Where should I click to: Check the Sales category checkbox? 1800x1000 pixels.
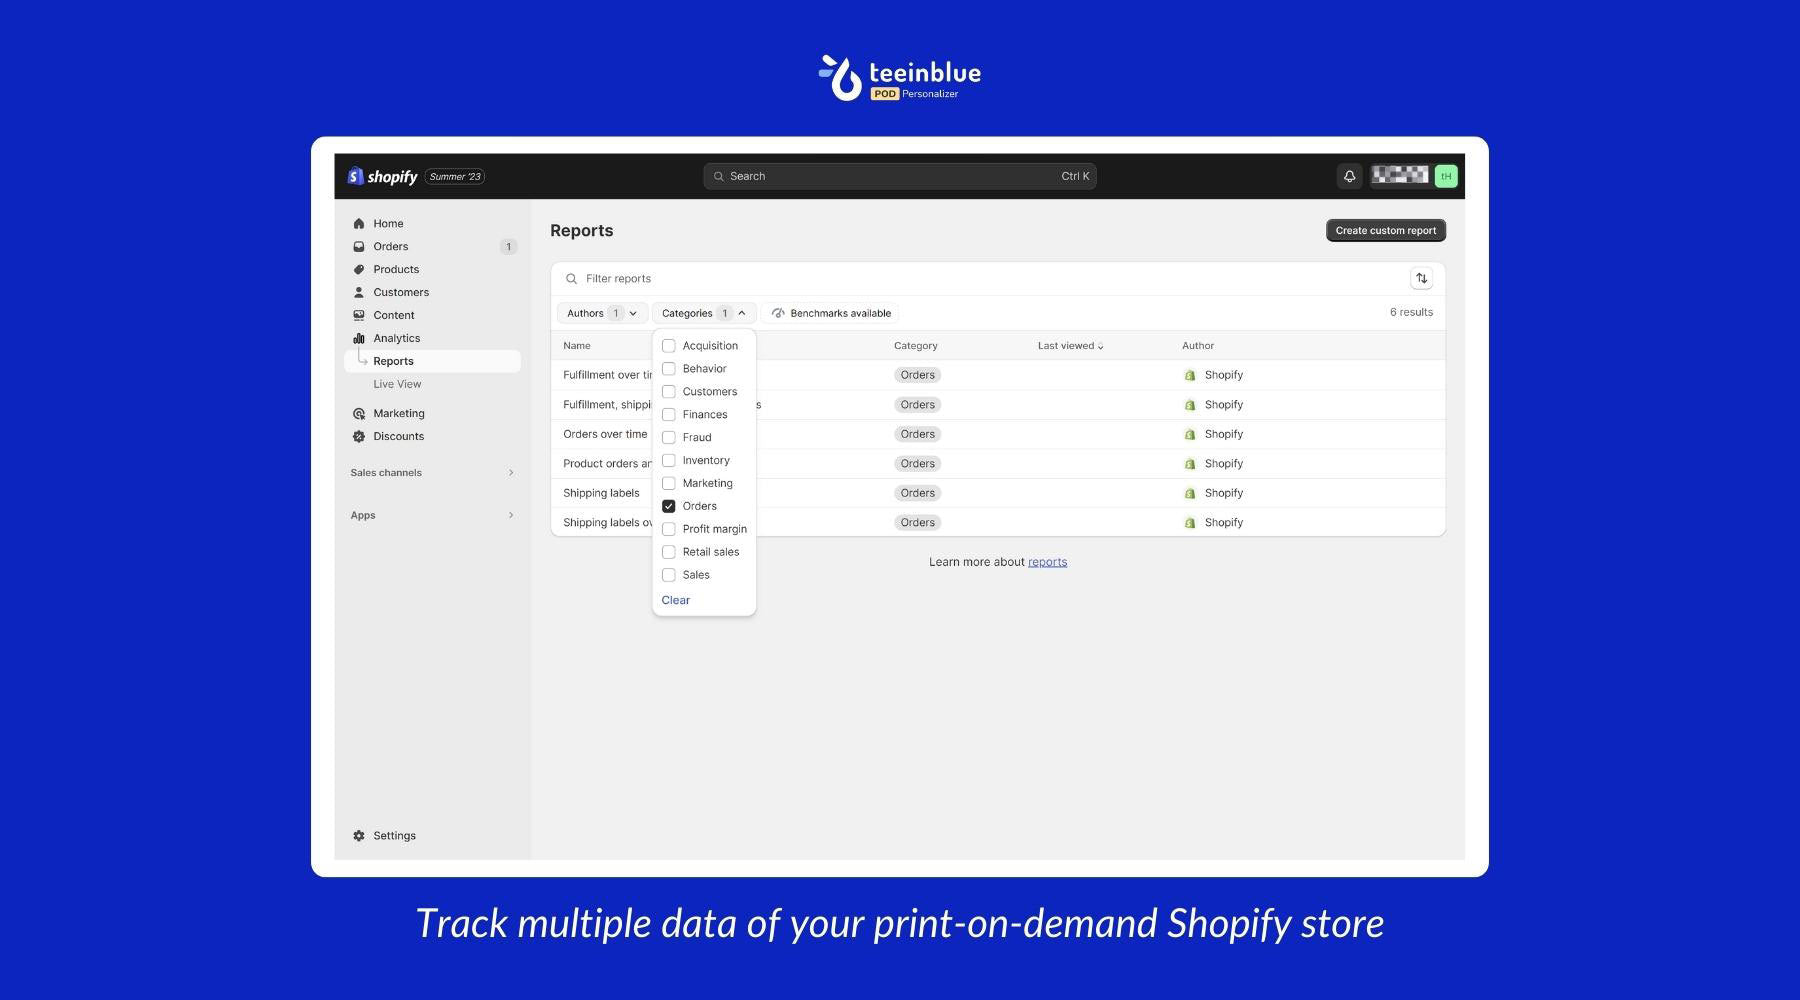pyautogui.click(x=669, y=576)
